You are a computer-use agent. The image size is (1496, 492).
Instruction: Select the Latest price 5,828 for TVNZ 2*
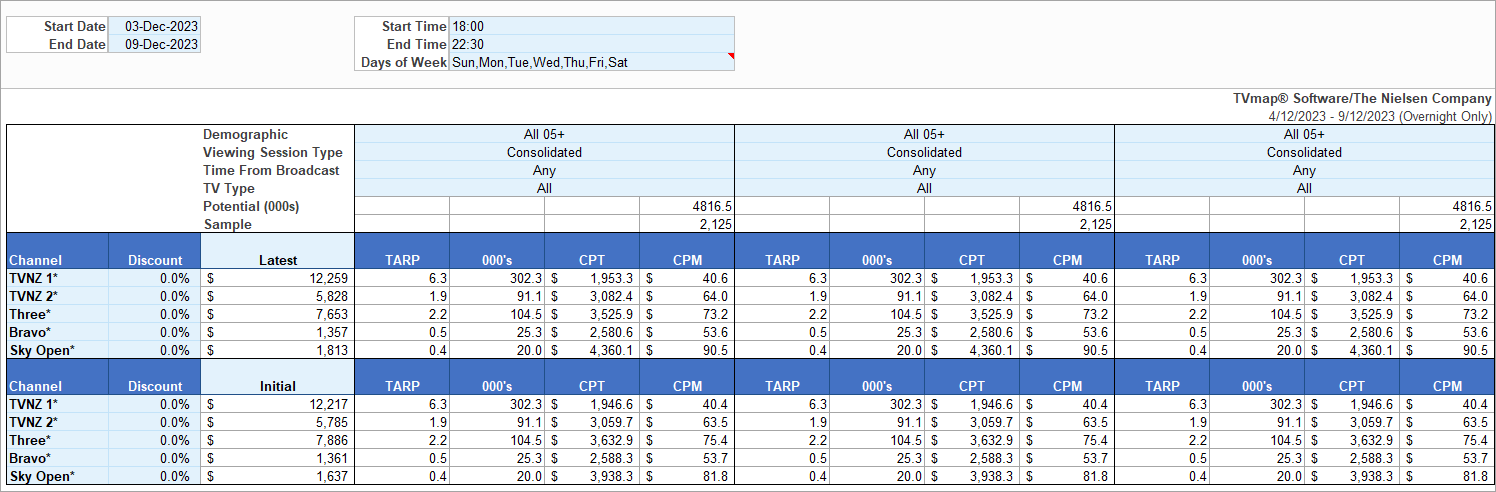(x=278, y=296)
